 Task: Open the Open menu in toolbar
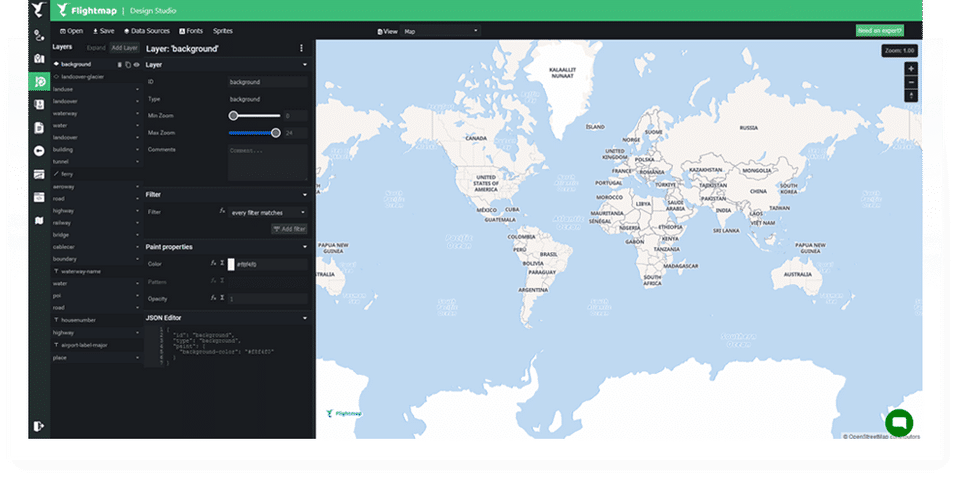click(x=72, y=31)
